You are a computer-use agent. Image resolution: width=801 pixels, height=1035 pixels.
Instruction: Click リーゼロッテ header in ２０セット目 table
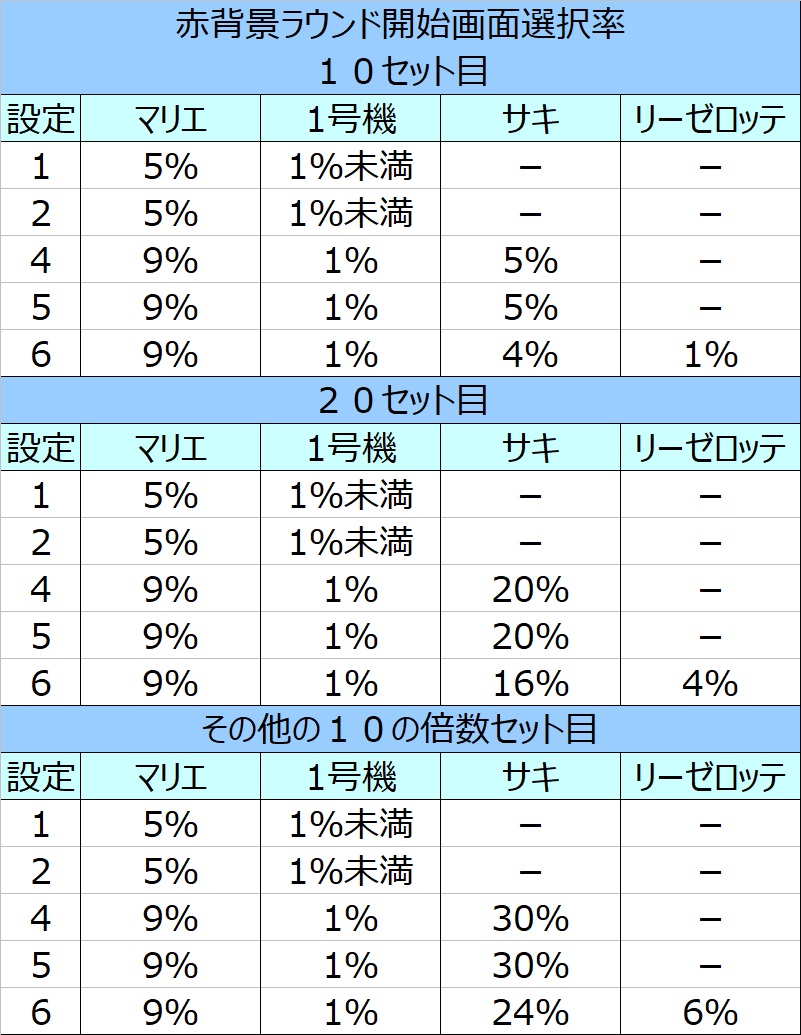(710, 448)
